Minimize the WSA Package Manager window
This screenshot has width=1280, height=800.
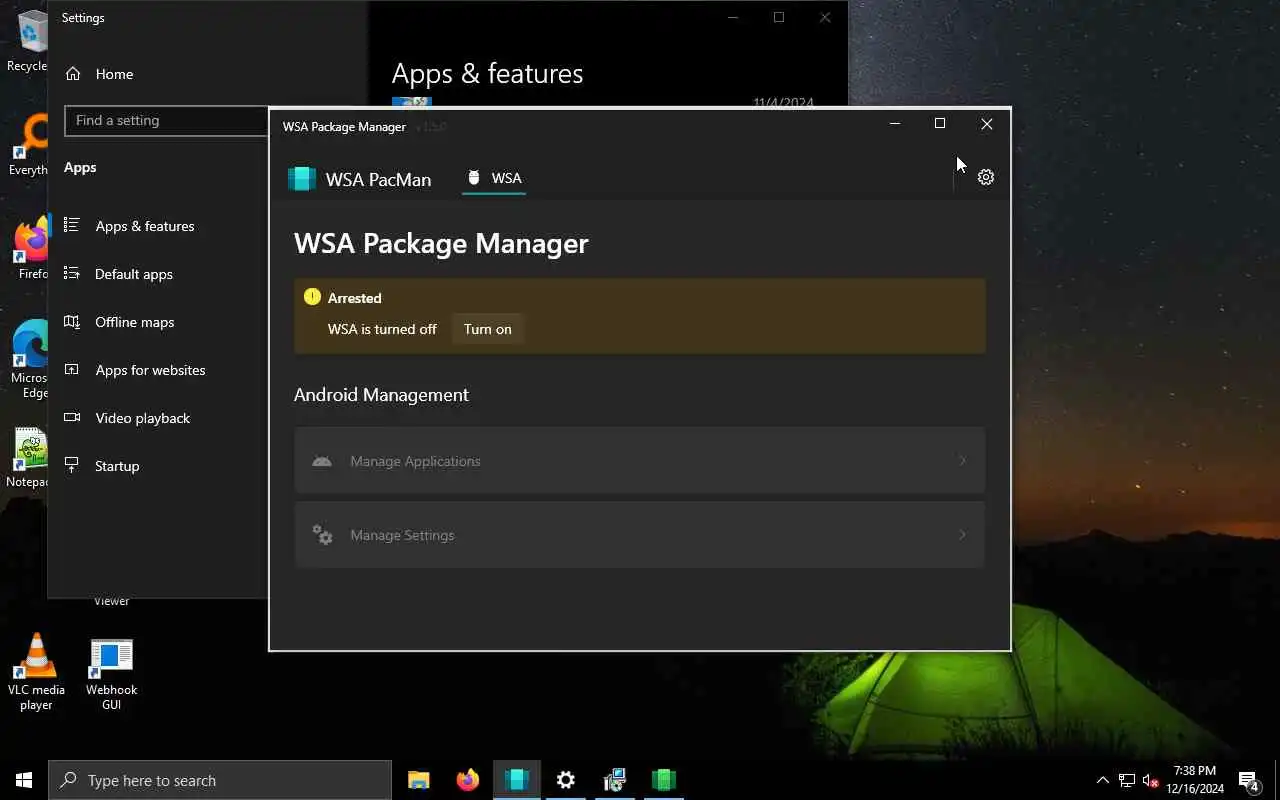coord(895,124)
